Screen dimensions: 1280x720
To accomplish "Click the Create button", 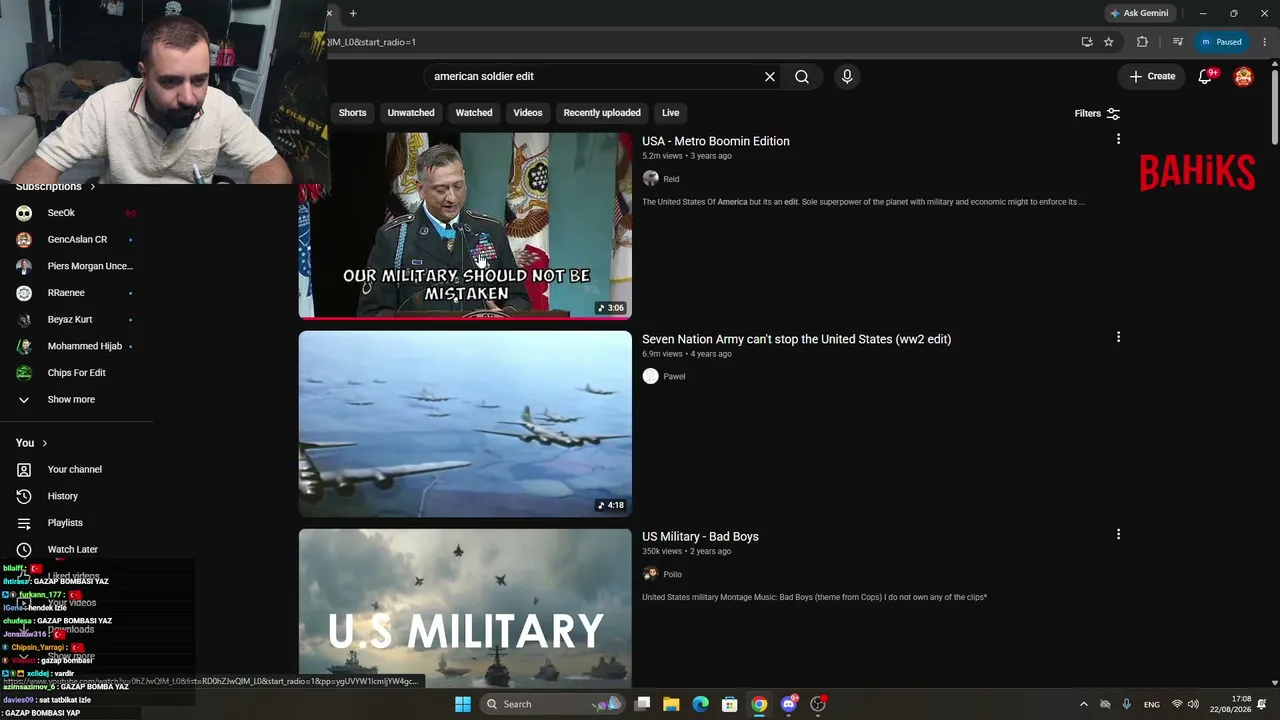I will click(x=1152, y=76).
